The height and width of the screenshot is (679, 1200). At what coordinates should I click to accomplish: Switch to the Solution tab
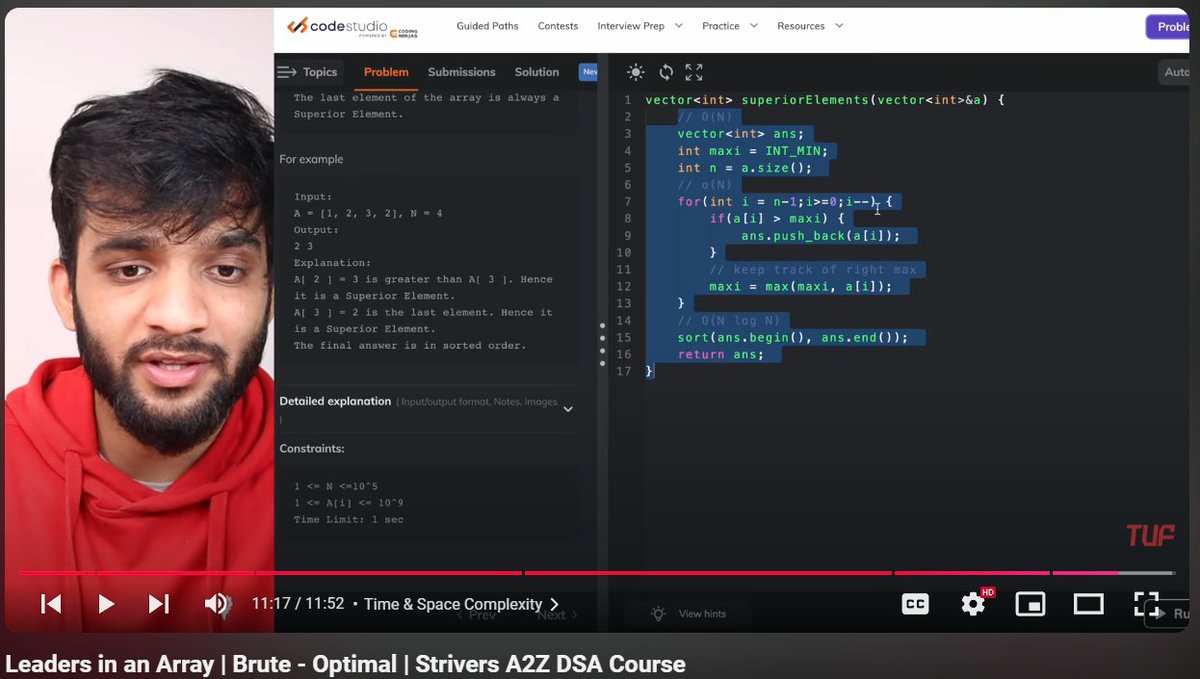pos(537,72)
